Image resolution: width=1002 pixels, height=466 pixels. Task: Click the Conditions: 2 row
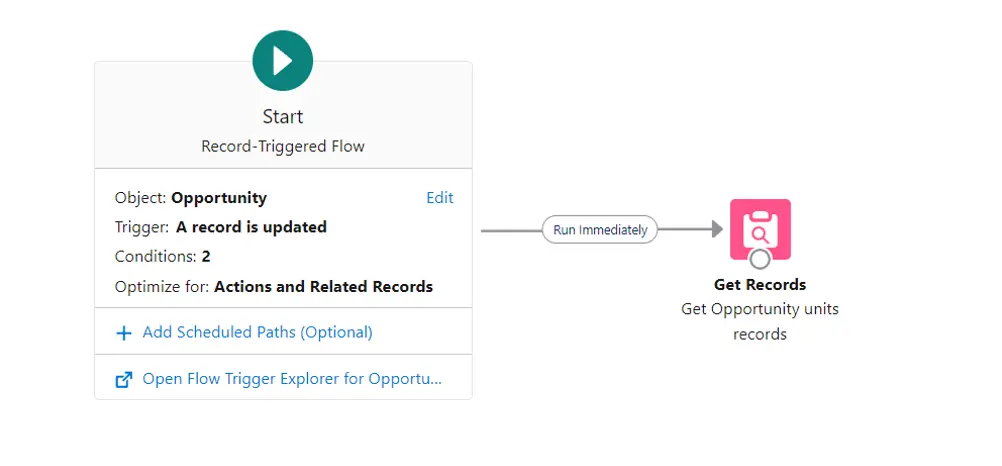click(x=163, y=256)
